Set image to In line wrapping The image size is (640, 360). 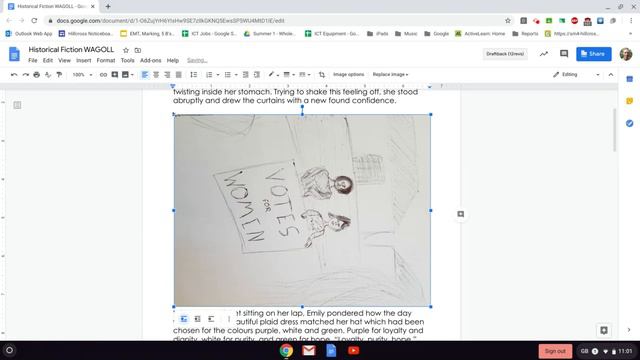pyautogui.click(x=184, y=319)
